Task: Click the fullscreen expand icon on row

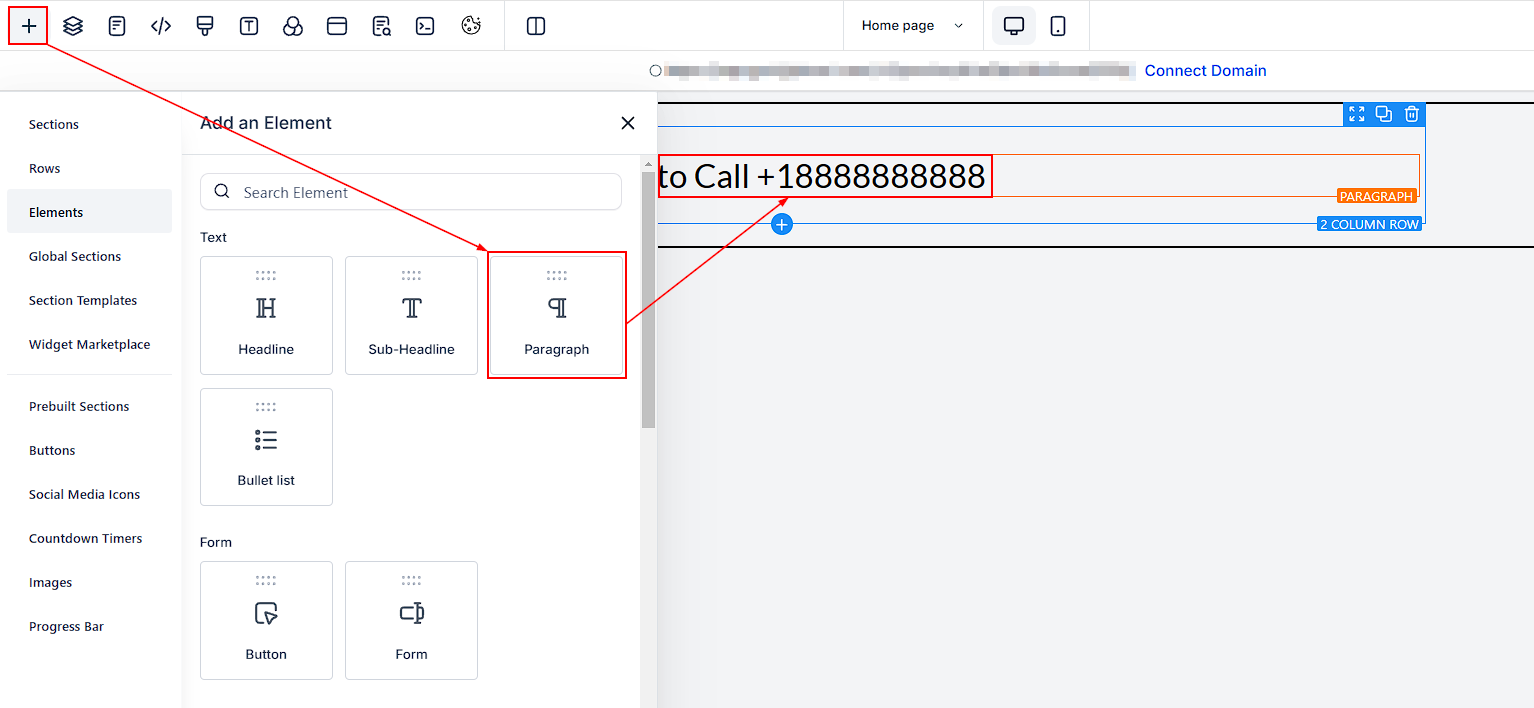Action: [1356, 114]
